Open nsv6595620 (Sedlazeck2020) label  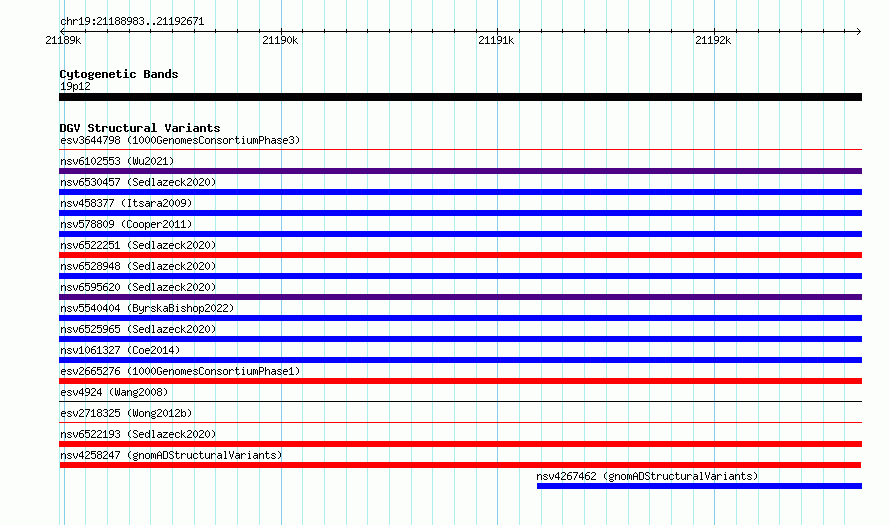[138, 287]
